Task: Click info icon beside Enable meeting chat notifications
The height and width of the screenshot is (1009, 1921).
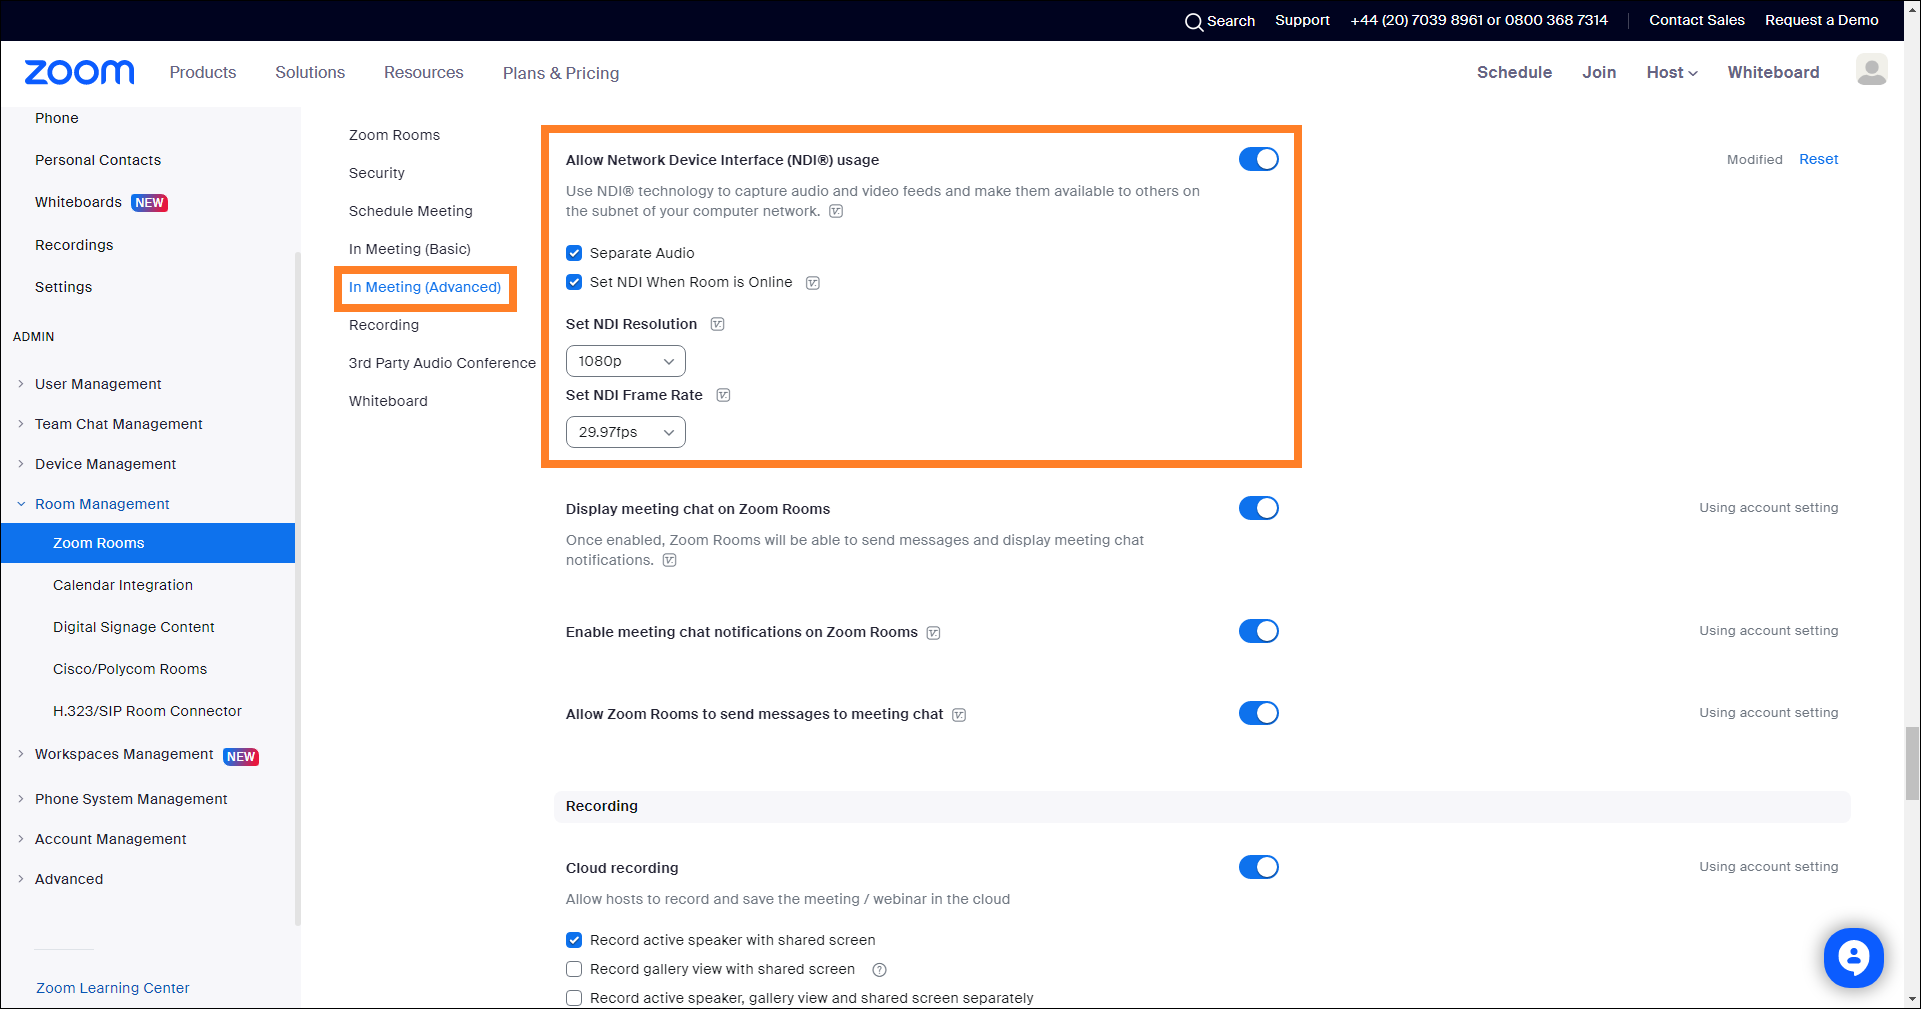Action: click(933, 633)
